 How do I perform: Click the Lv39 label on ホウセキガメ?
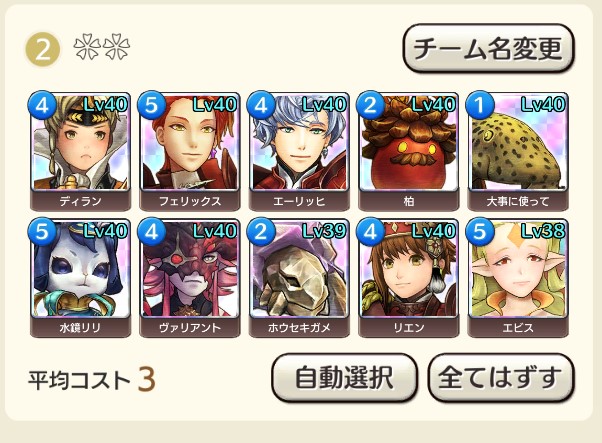pyautogui.click(x=324, y=231)
